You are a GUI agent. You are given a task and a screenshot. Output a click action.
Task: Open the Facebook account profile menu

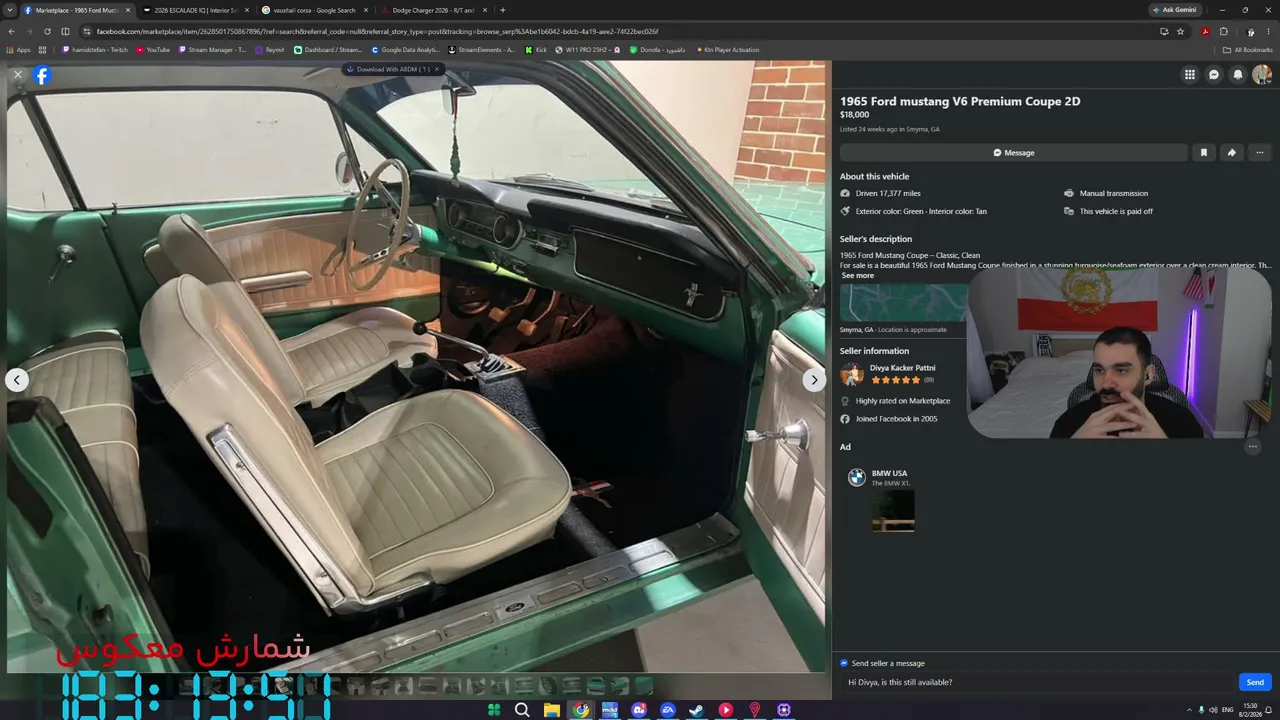tap(1262, 74)
